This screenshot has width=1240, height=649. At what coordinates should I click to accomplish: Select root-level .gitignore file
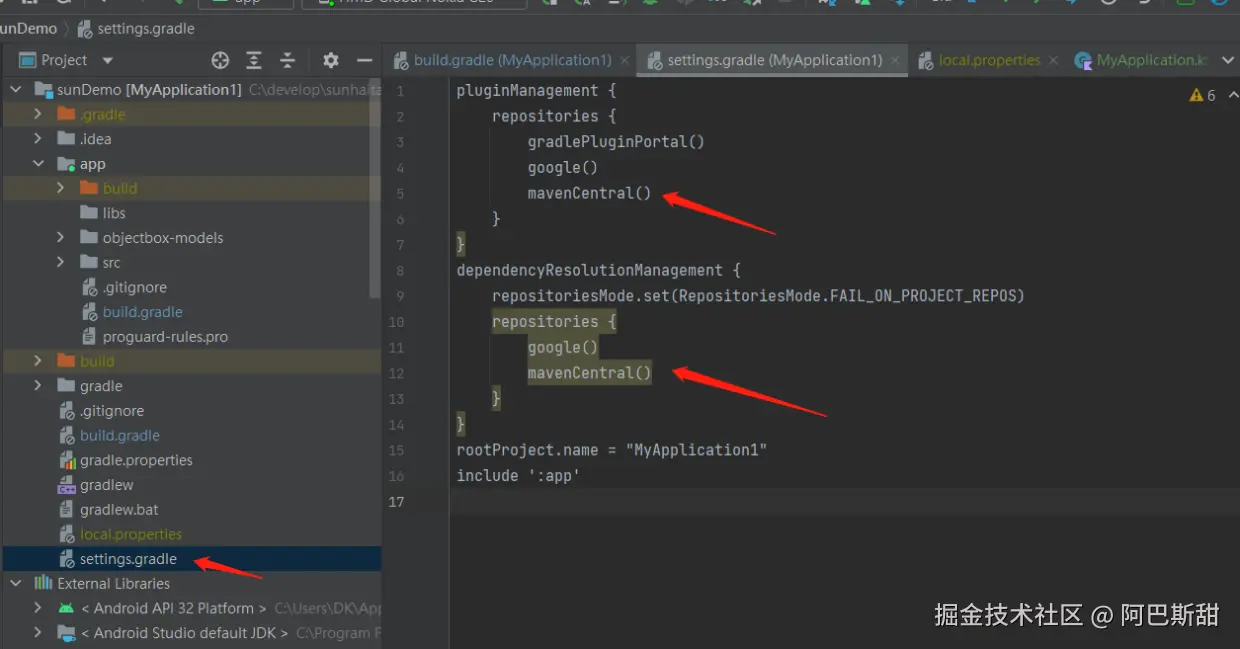pyautogui.click(x=101, y=411)
